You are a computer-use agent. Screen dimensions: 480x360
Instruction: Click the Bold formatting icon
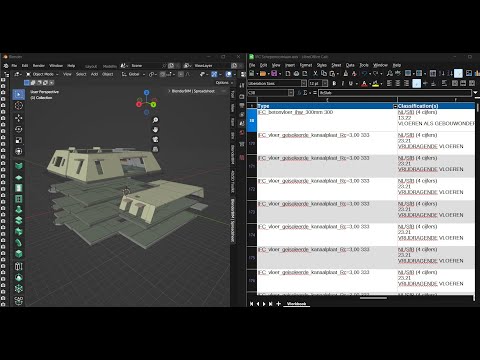click(x=334, y=83)
